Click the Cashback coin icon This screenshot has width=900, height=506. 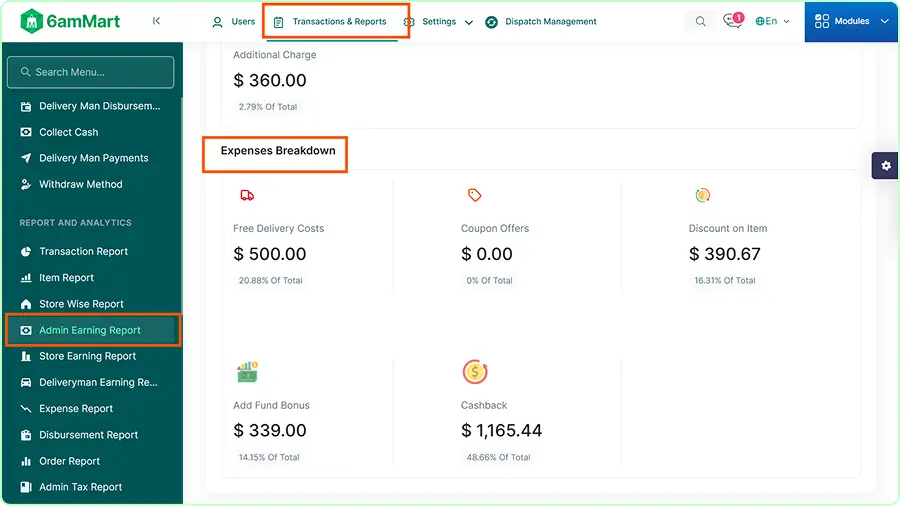(x=475, y=372)
